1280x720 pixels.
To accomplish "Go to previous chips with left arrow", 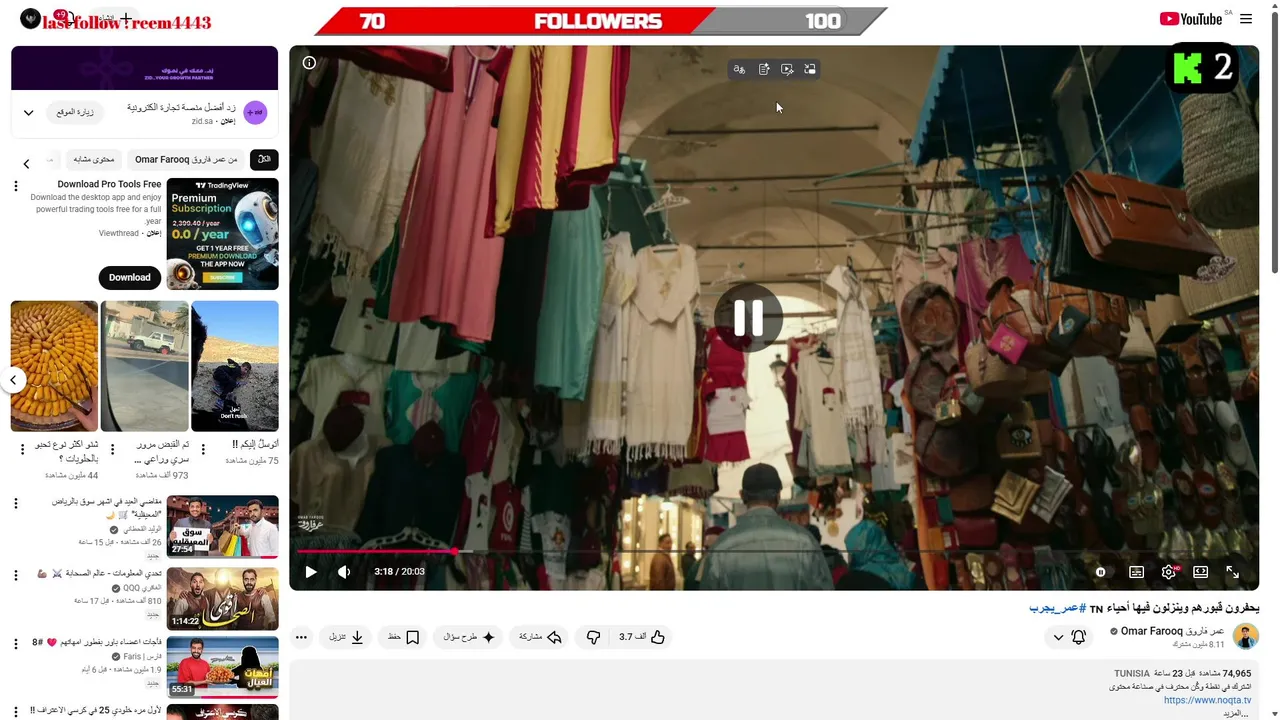I will (x=27, y=163).
